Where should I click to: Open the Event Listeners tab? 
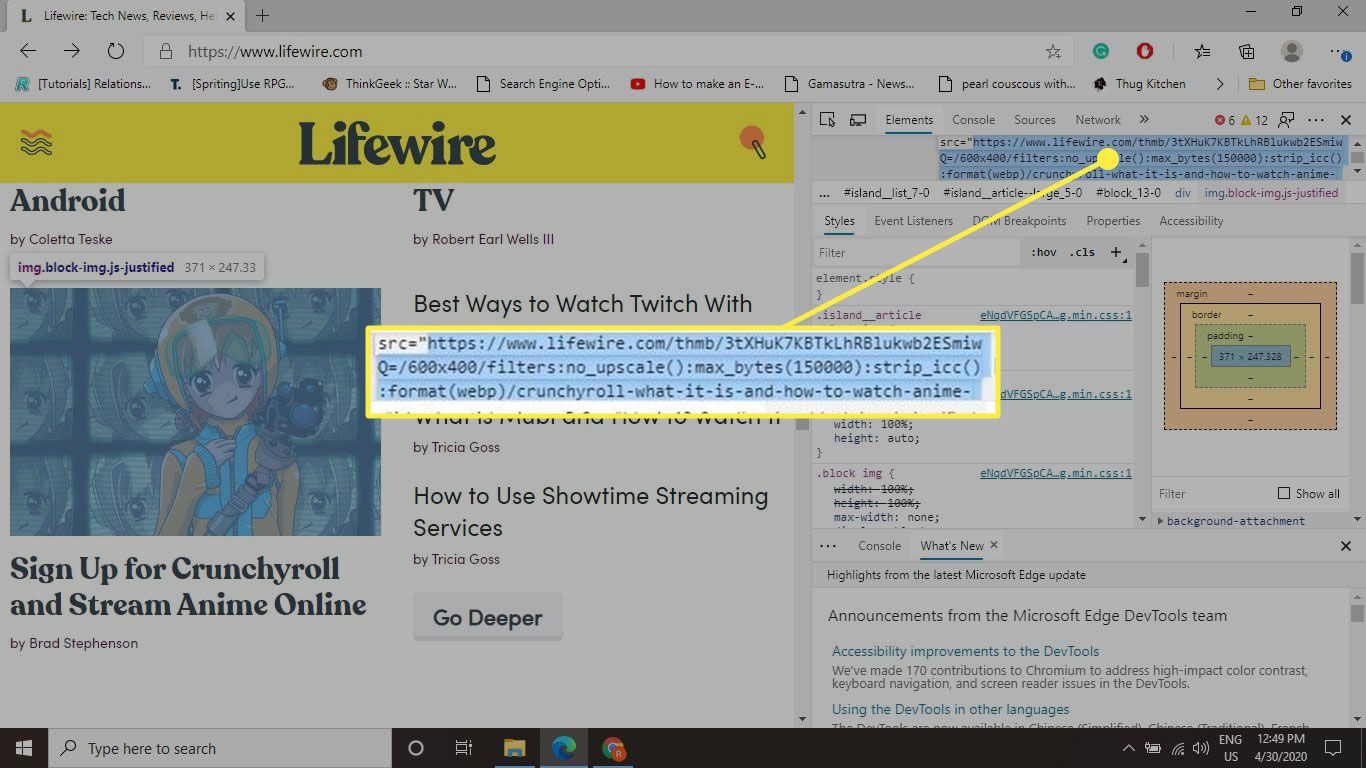[913, 221]
